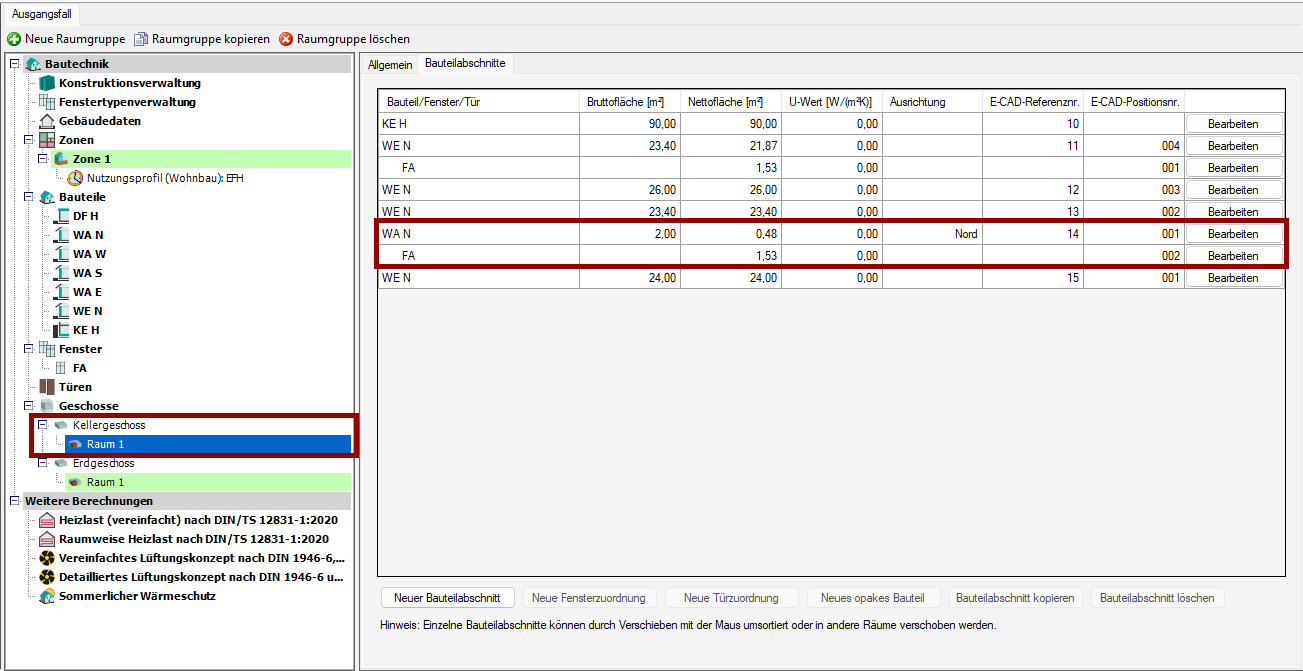Select the Detailliertes Lüftungskonzept entry
The width and height of the screenshot is (1303, 671).
pos(201,577)
